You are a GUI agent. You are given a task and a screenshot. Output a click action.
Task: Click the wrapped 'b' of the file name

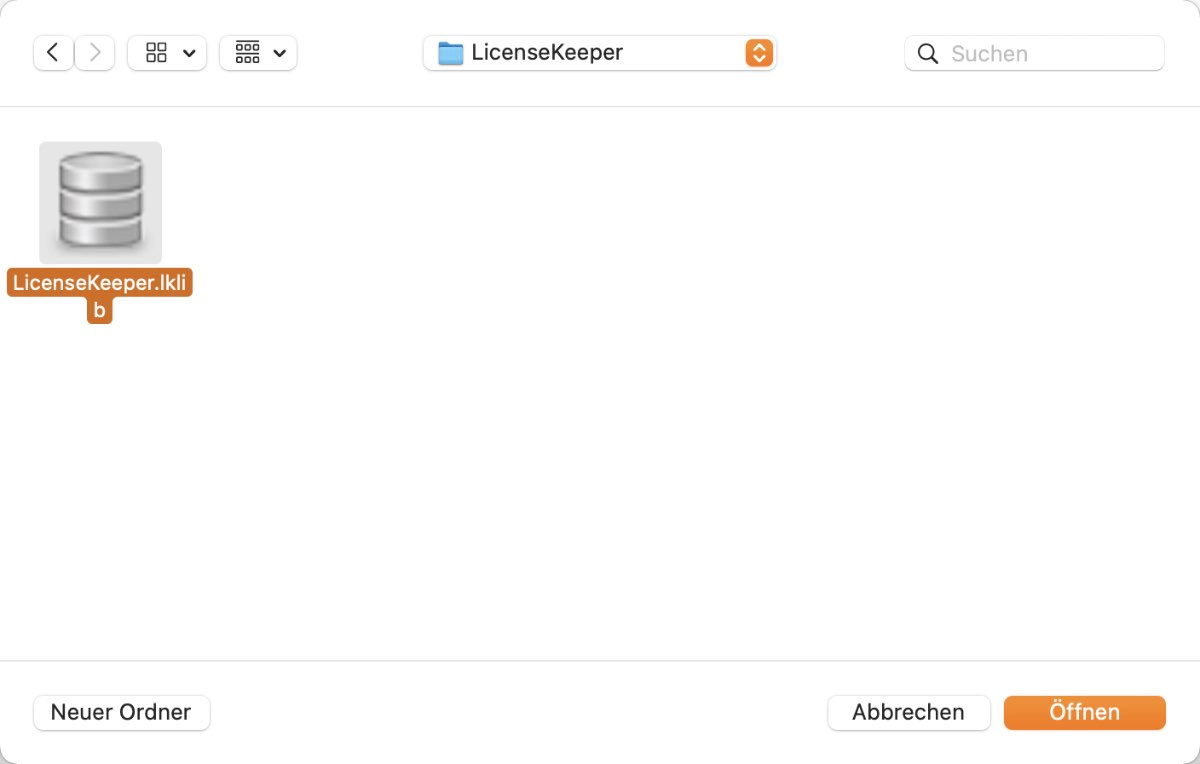[x=99, y=311]
